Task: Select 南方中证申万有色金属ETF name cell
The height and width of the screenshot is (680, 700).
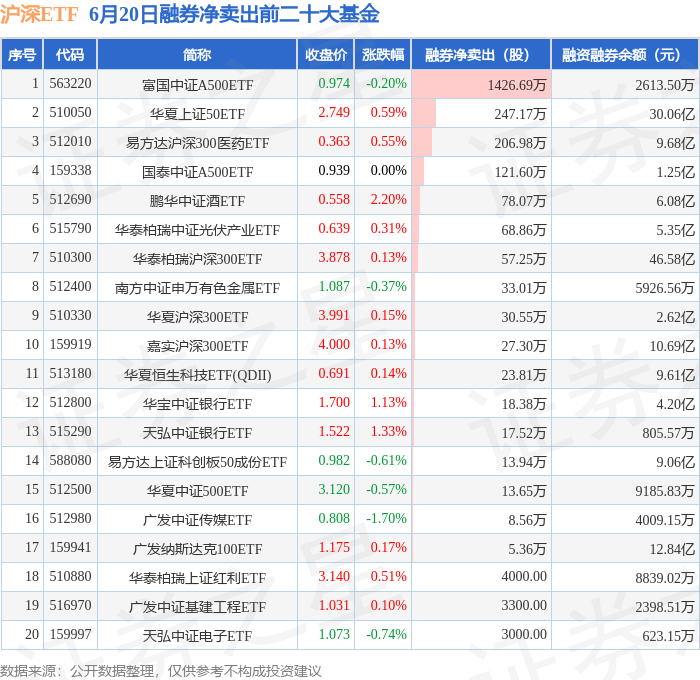Action: pos(197,288)
